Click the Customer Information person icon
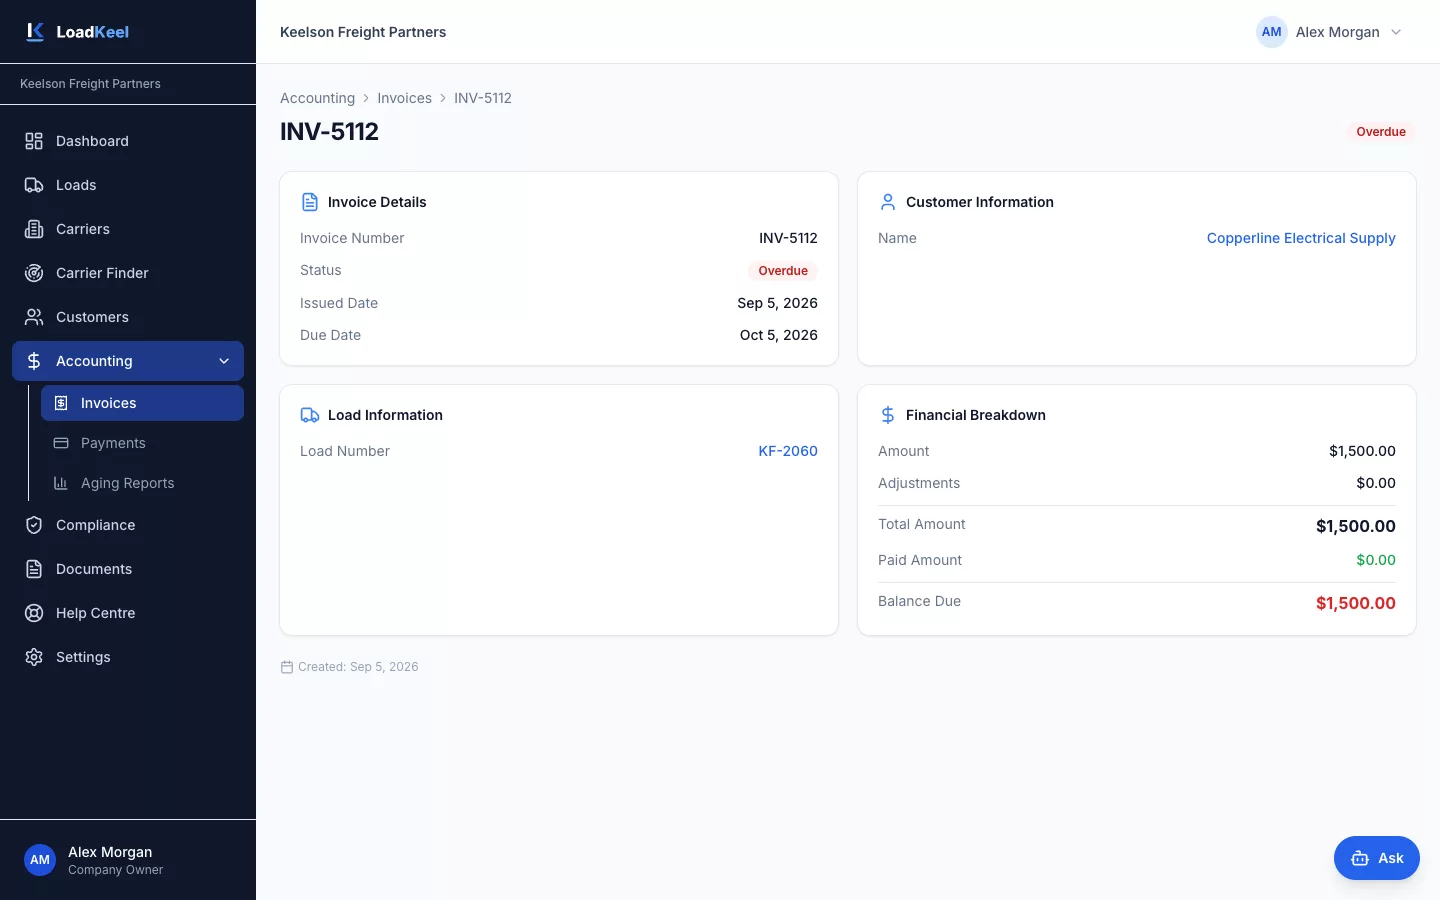This screenshot has height=900, width=1440. [x=888, y=202]
